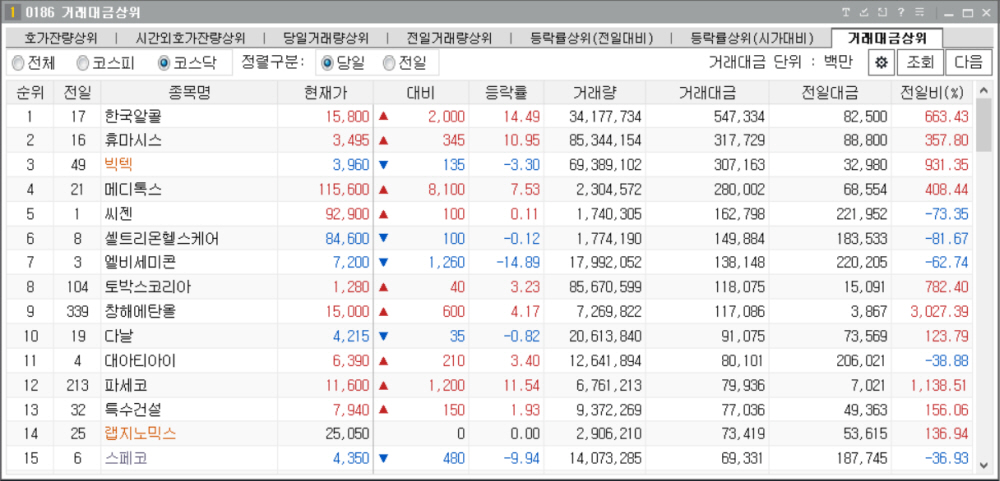Switch to the 시간외호가잔량상위 tab
The image size is (1000, 481).
[x=190, y=38]
